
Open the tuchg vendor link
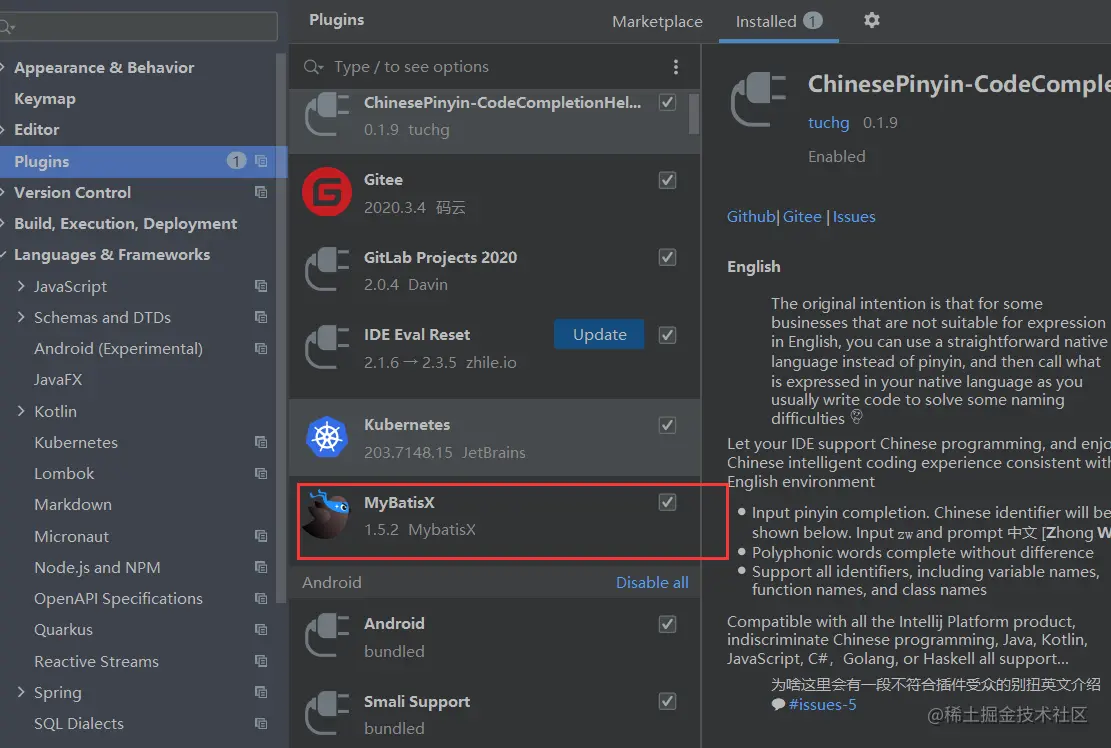coord(828,123)
